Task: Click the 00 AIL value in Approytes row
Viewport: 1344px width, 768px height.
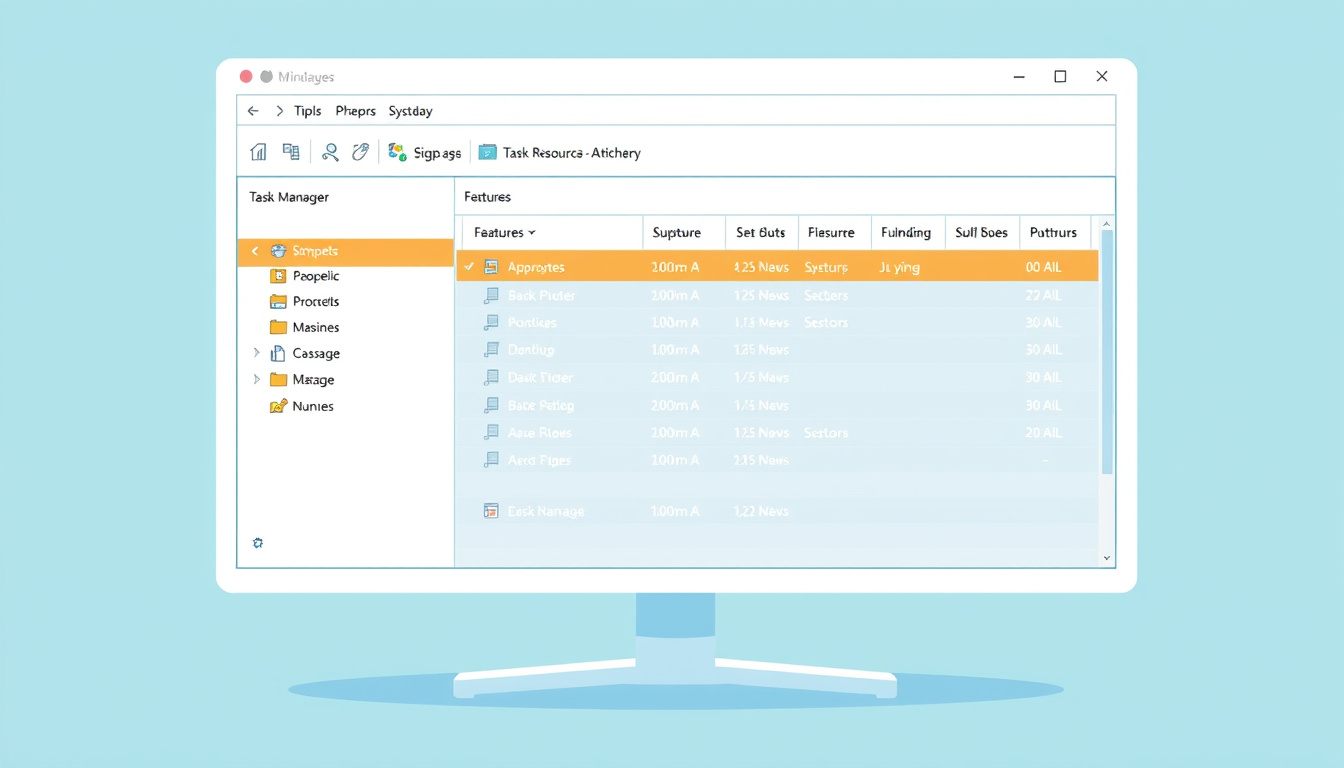Action: 1043,267
